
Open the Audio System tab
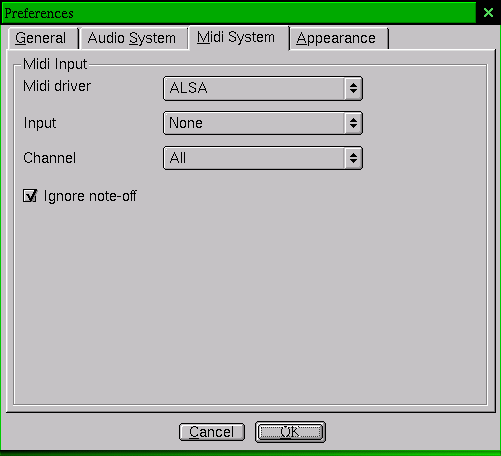click(x=133, y=38)
